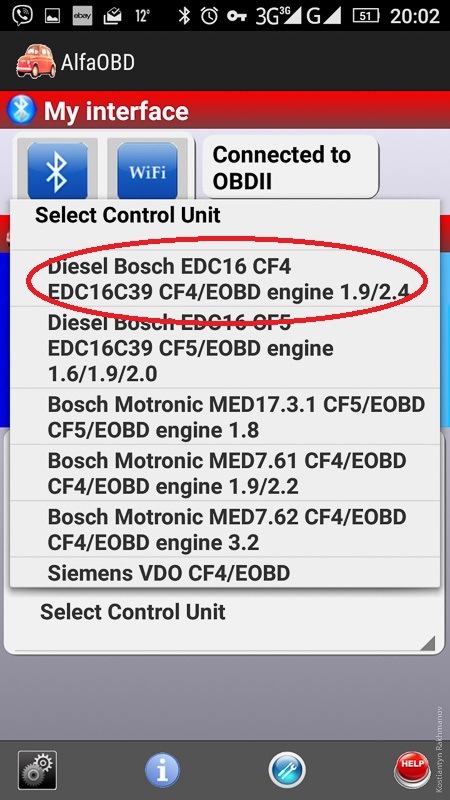Screen dimensions: 450x800
Task: Tap the red car AlfaOBD logo
Action: pyautogui.click(x=36, y=61)
